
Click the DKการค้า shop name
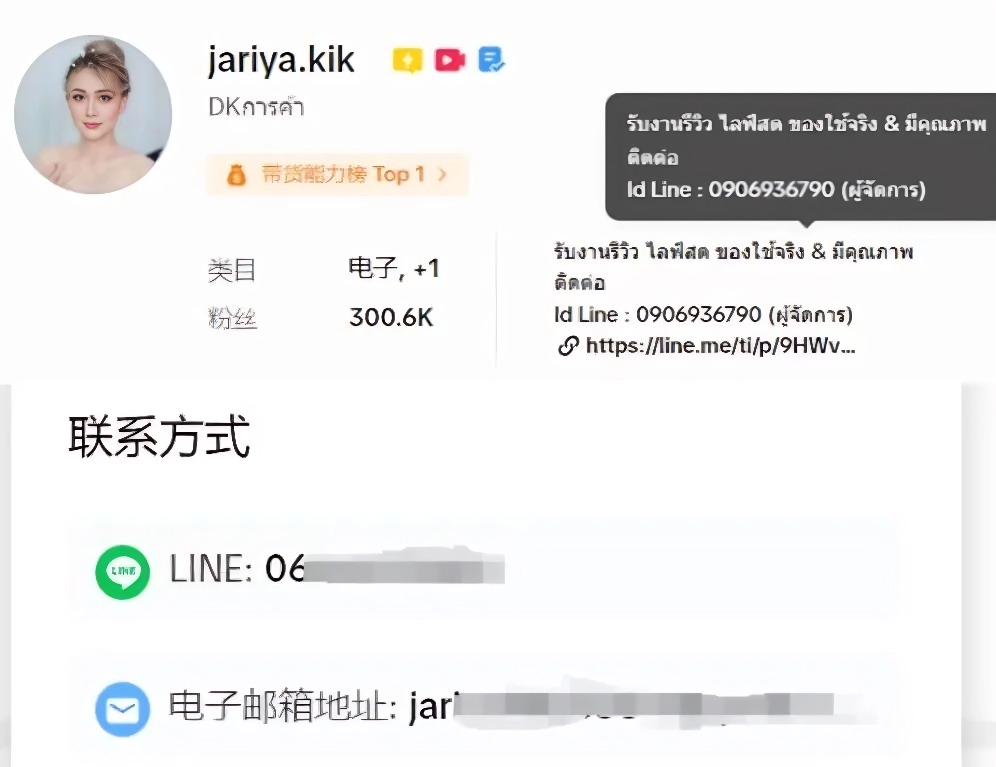pos(257,106)
